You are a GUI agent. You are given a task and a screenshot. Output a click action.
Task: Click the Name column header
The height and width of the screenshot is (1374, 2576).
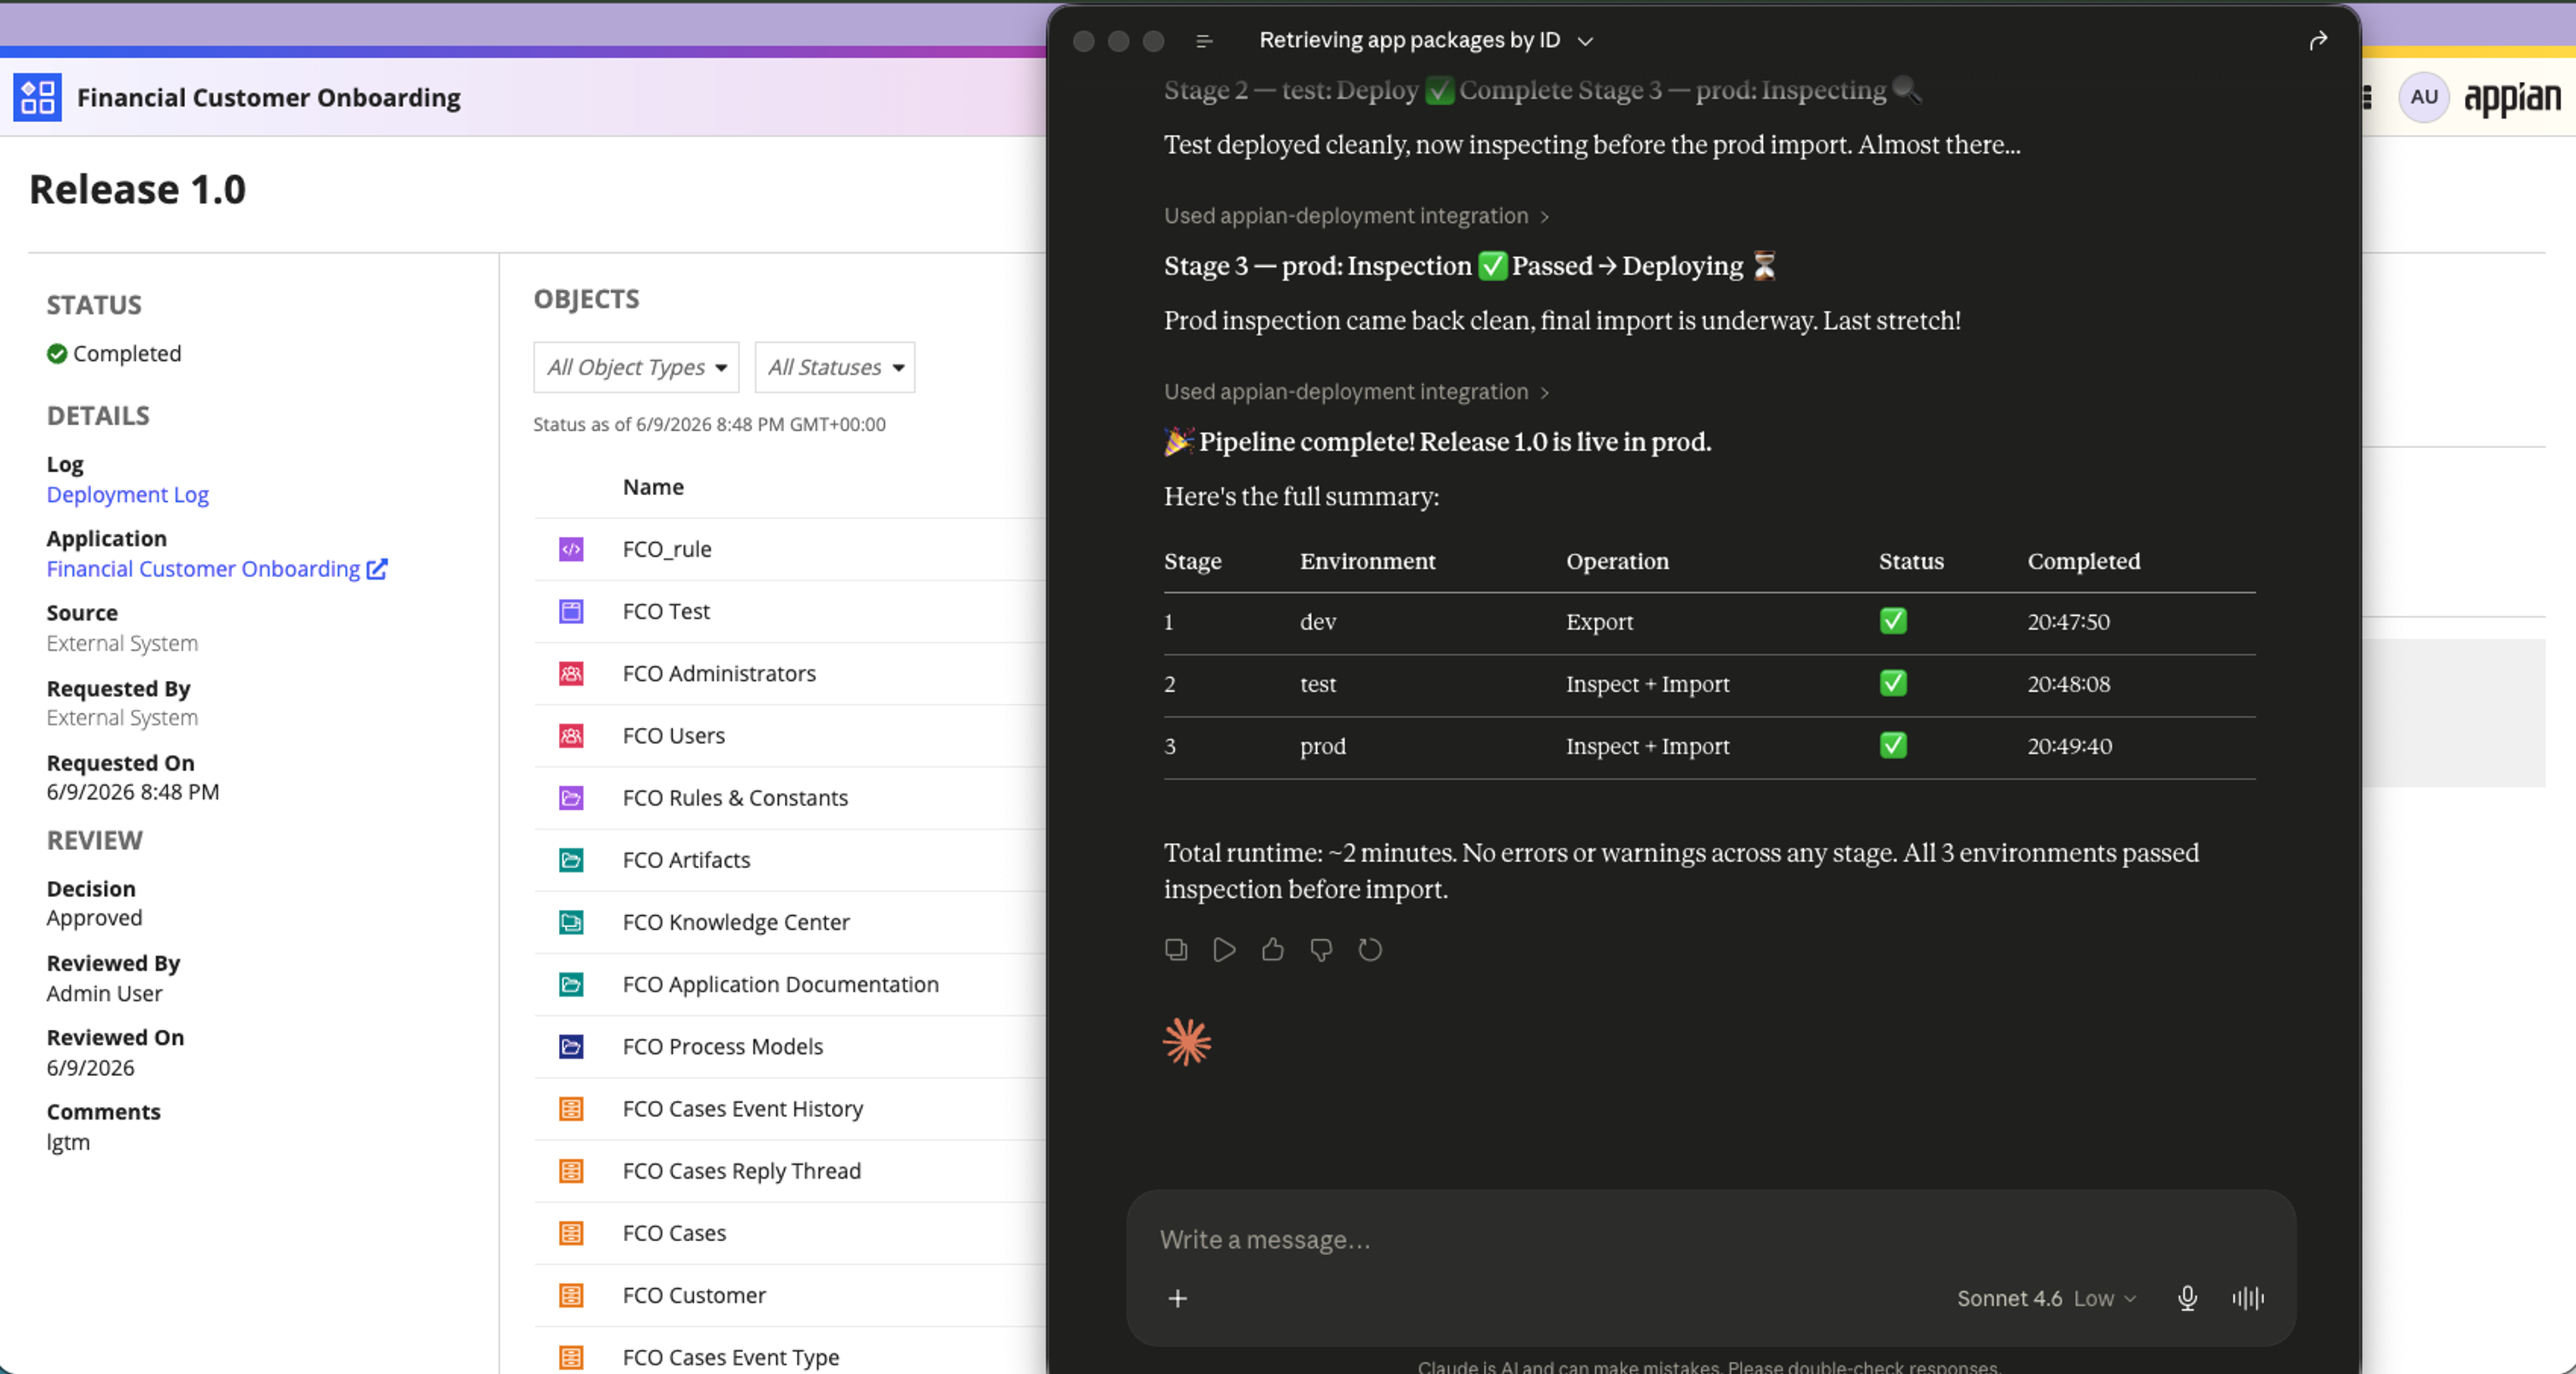click(653, 487)
